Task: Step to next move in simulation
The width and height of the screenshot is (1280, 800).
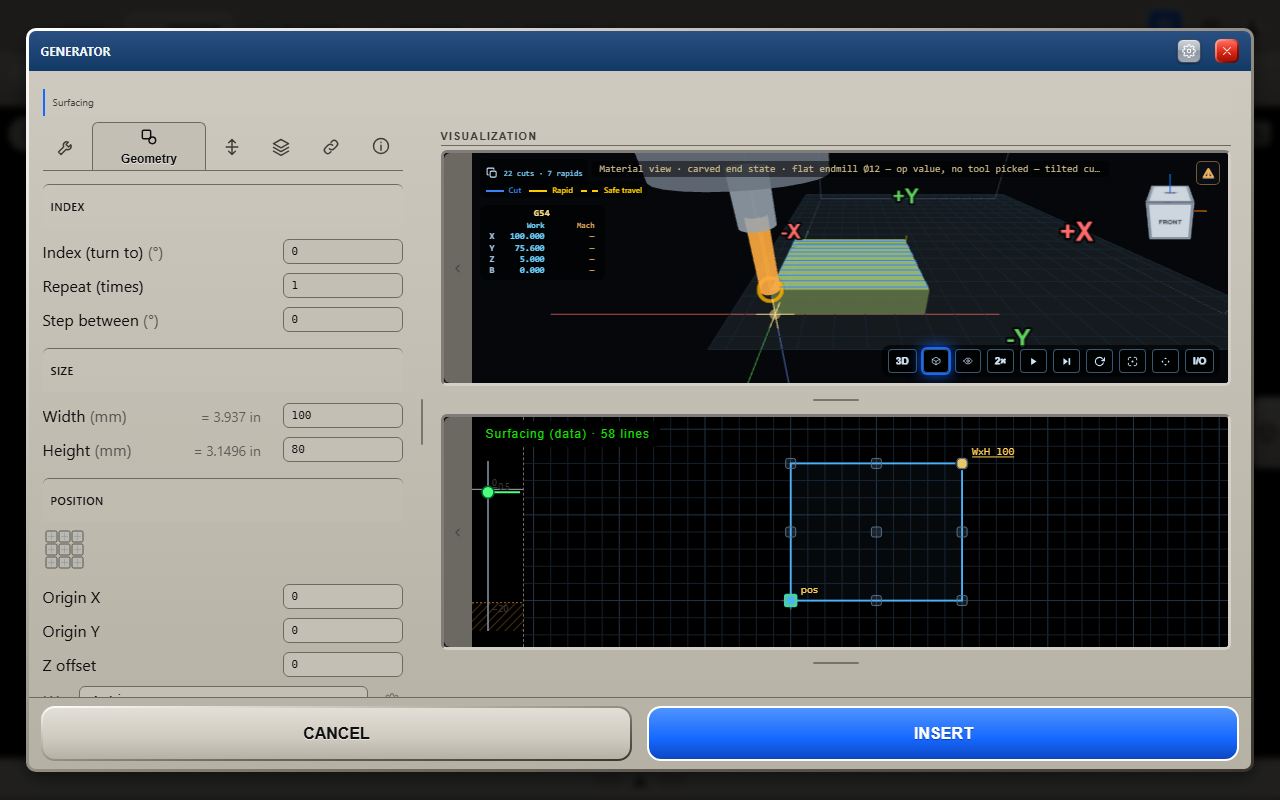Action: coord(1067,361)
